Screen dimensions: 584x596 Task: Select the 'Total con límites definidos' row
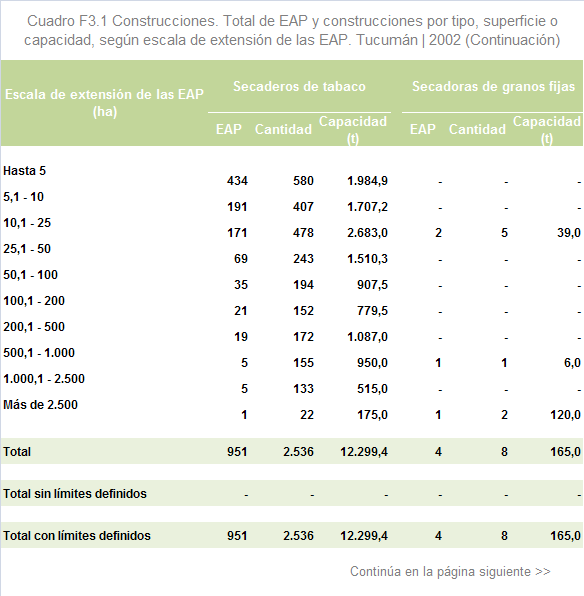[292, 535]
